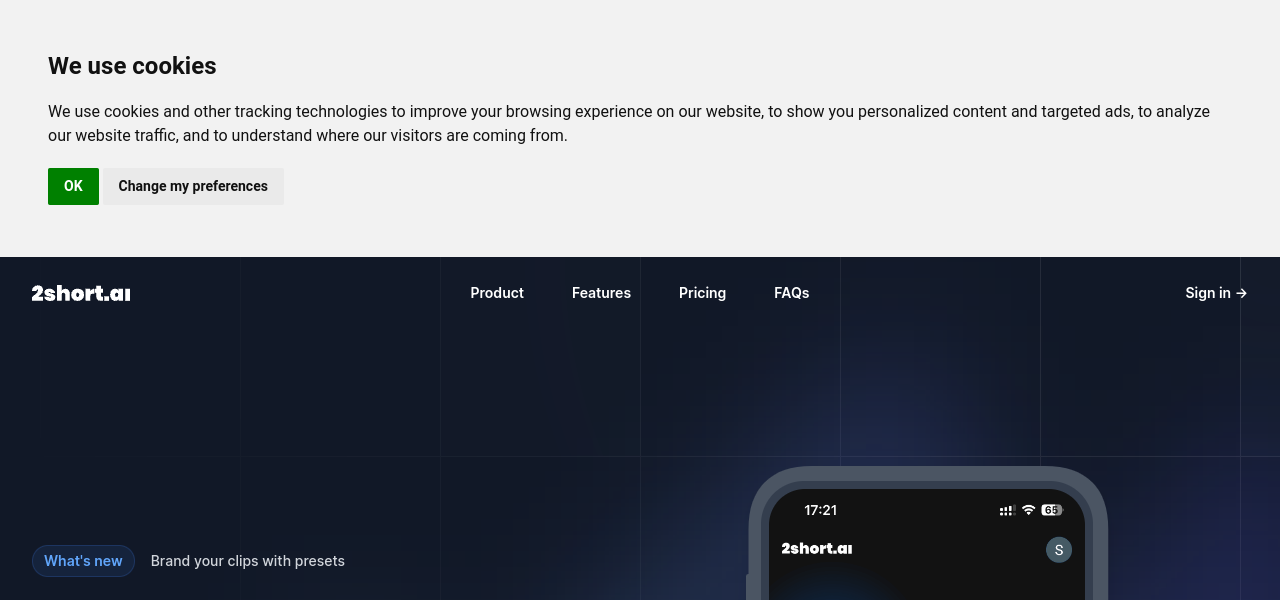1280x600 pixels.
Task: Click the We use cookies heading
Action: coord(132,66)
